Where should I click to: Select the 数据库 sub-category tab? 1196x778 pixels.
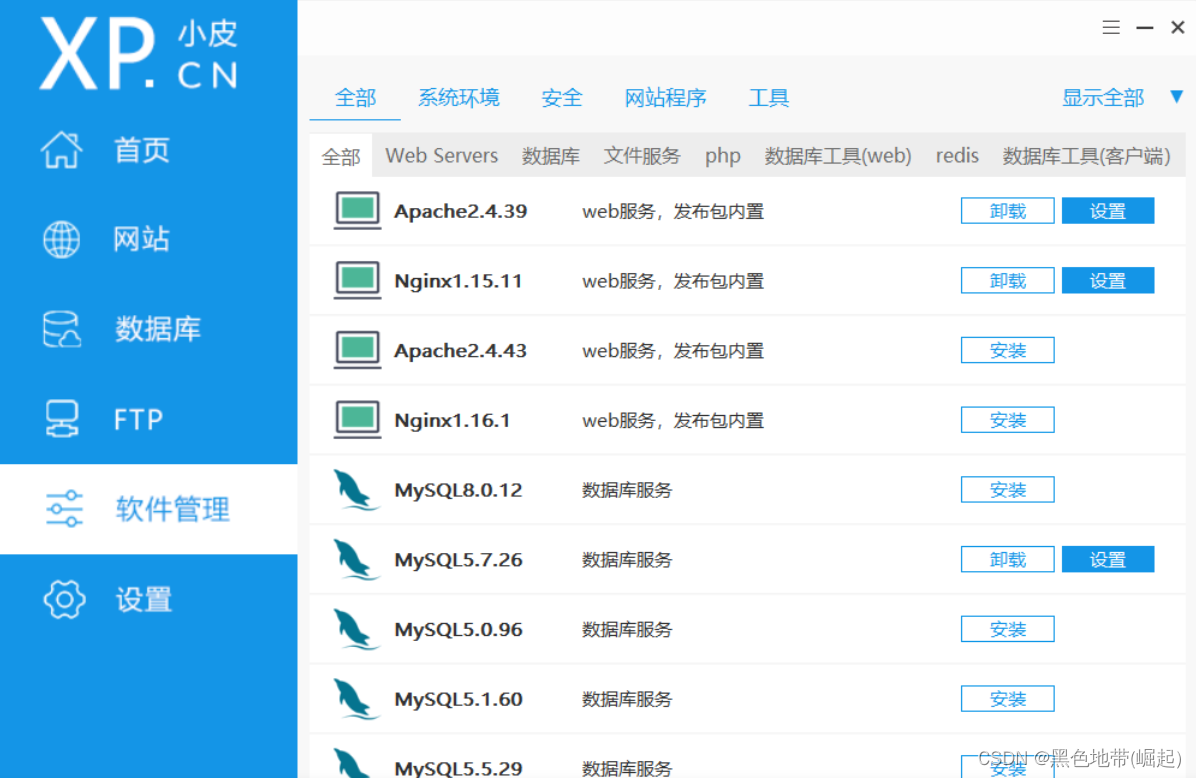pos(551,156)
